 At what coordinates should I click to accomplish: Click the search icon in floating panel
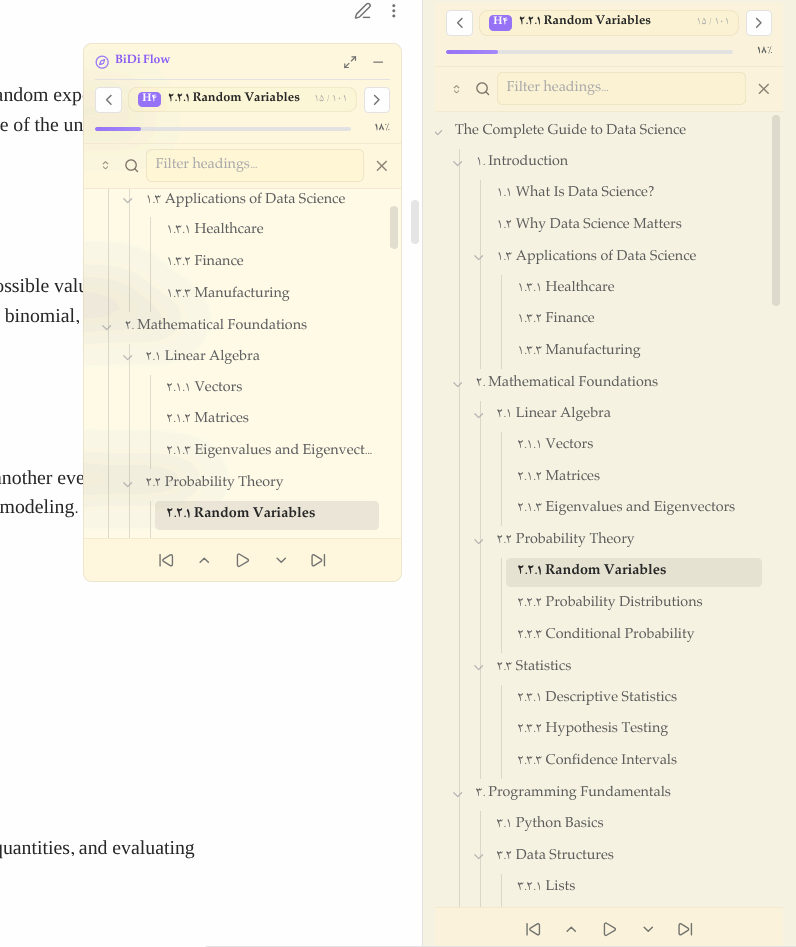click(x=131, y=165)
